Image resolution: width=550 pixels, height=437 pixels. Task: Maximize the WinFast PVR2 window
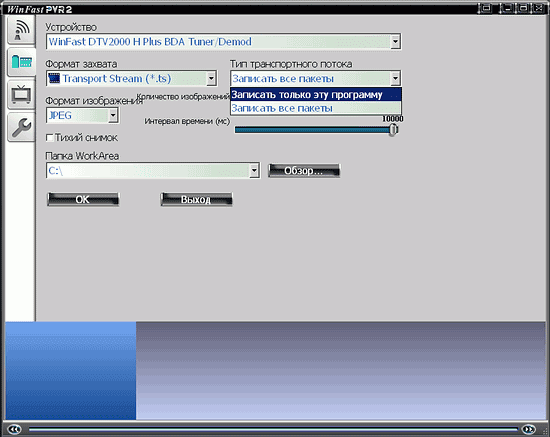click(523, 8)
